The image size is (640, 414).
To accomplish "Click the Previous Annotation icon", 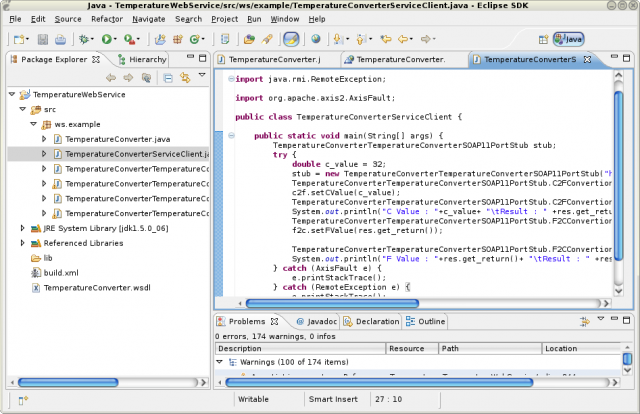I will (360, 39).
